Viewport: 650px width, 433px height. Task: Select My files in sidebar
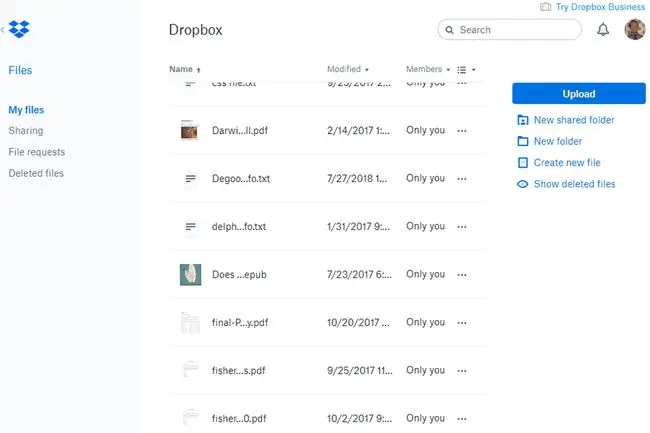tap(26, 110)
